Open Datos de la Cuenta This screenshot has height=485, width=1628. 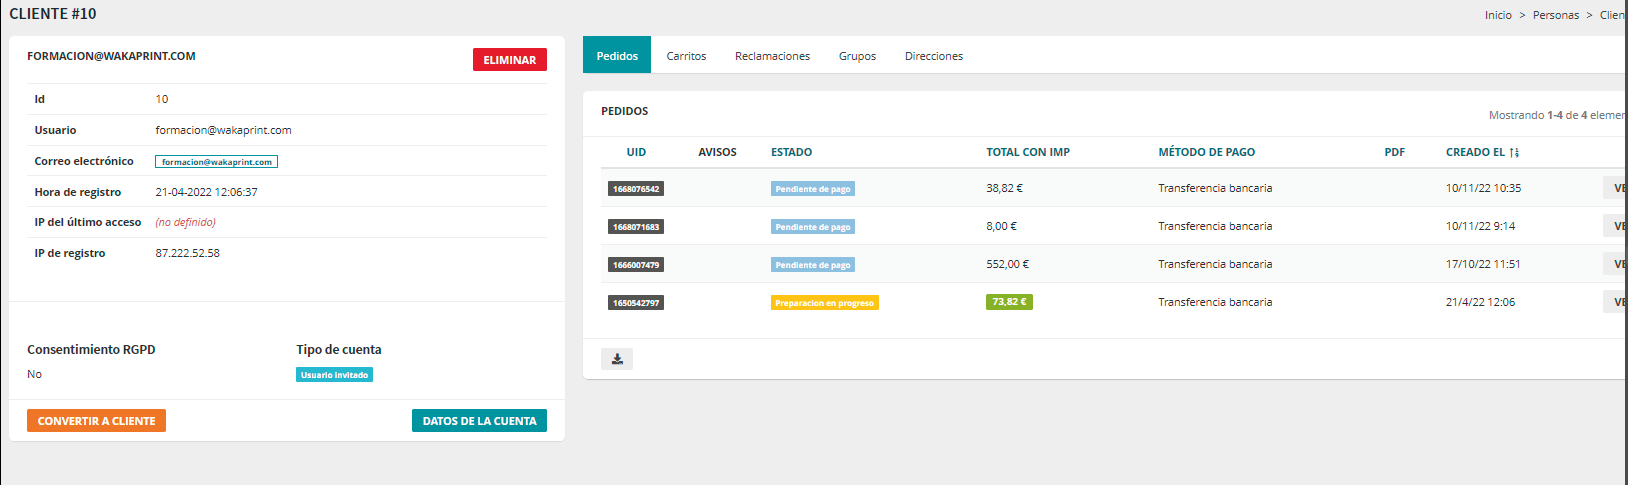[479, 421]
